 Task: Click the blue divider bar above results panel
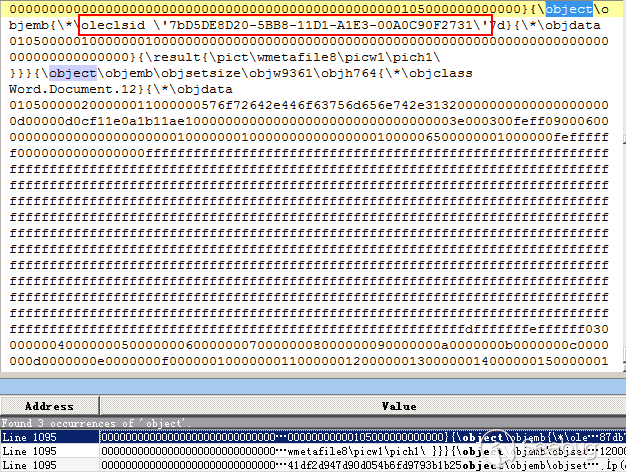[x=313, y=386]
